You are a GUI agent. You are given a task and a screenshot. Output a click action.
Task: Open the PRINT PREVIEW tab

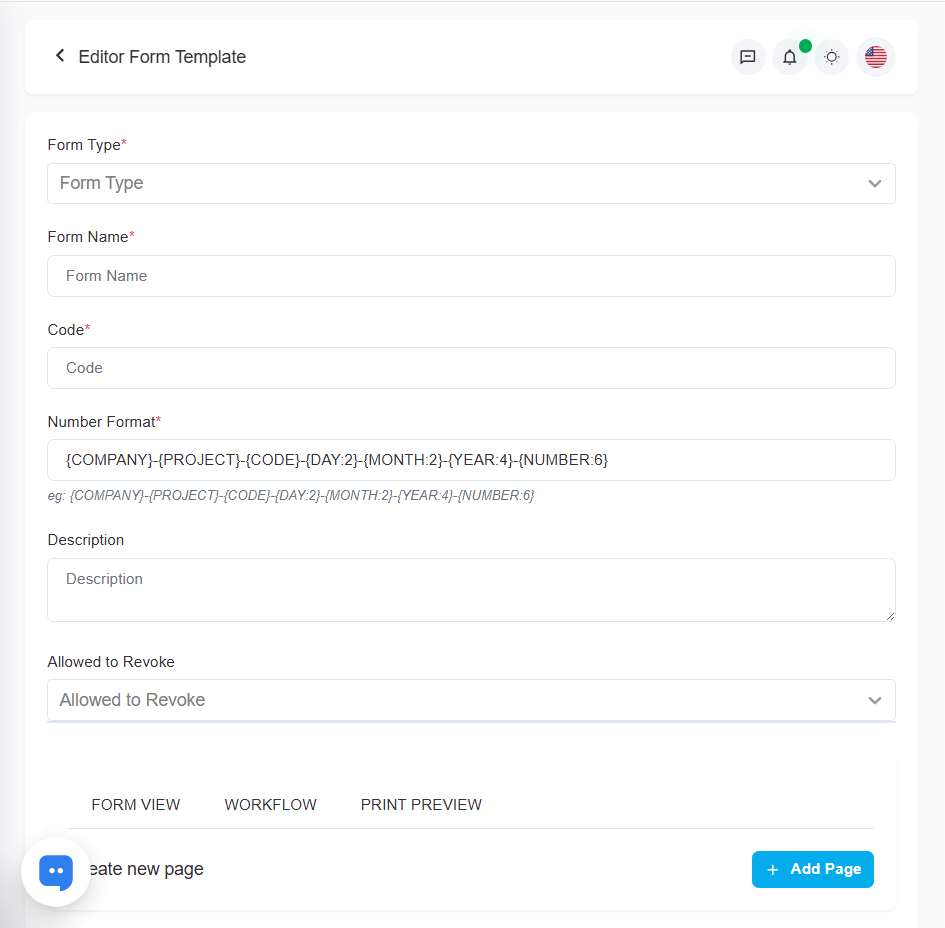point(421,805)
